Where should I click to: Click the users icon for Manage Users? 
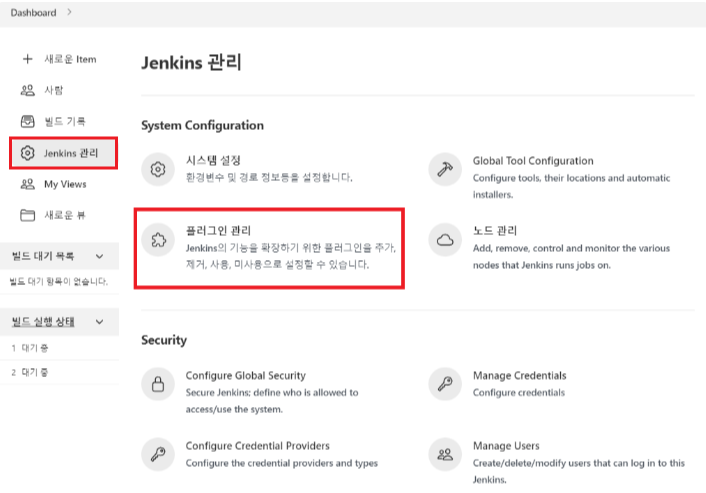tap(445, 454)
